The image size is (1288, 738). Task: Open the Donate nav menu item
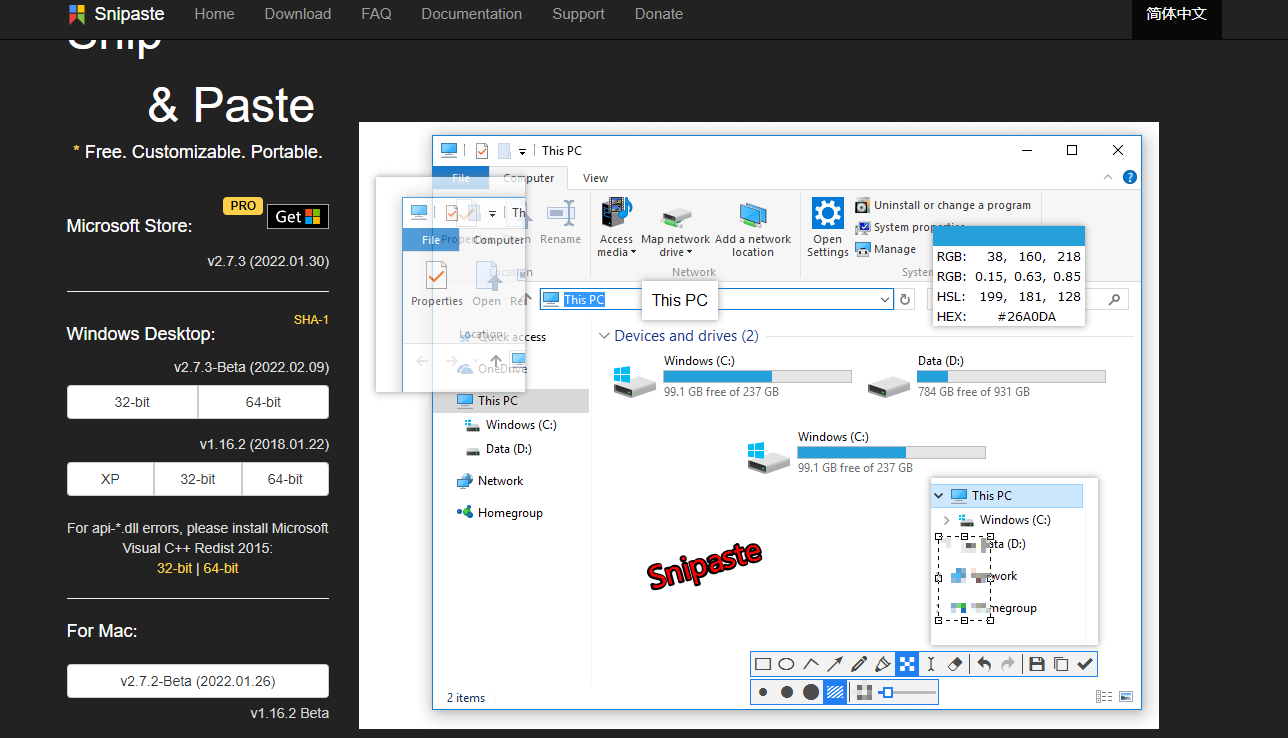click(x=659, y=14)
